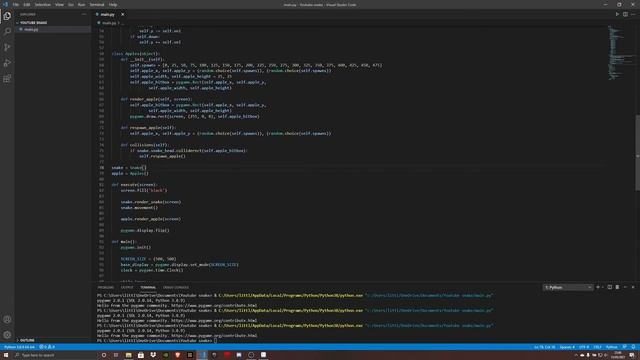Switch to the Output panel tab
Viewport: 640px width, 360px height.
tap(127, 287)
